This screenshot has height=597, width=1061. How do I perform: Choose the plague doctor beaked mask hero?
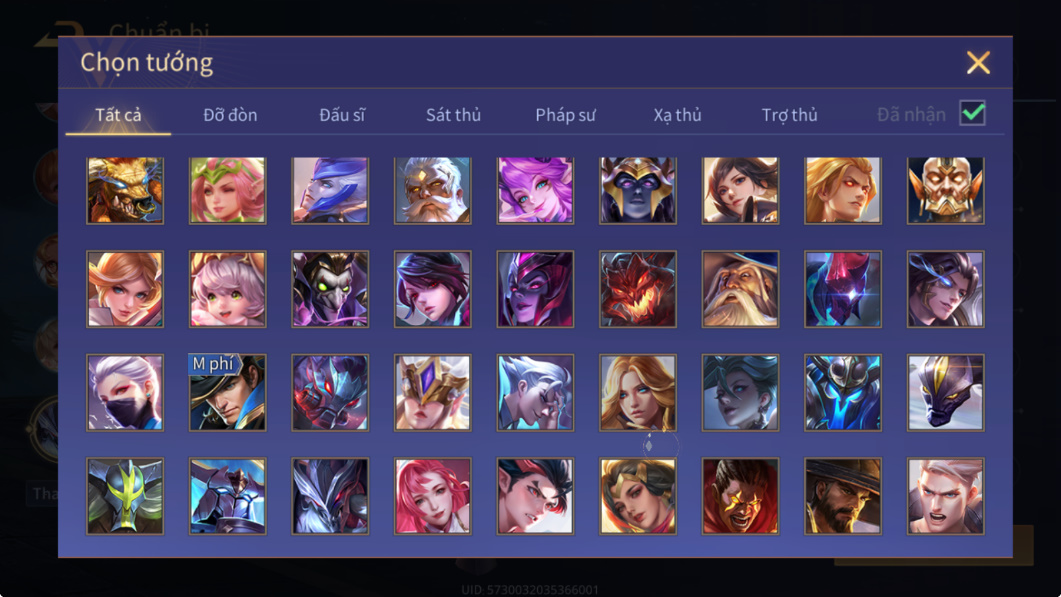point(330,290)
